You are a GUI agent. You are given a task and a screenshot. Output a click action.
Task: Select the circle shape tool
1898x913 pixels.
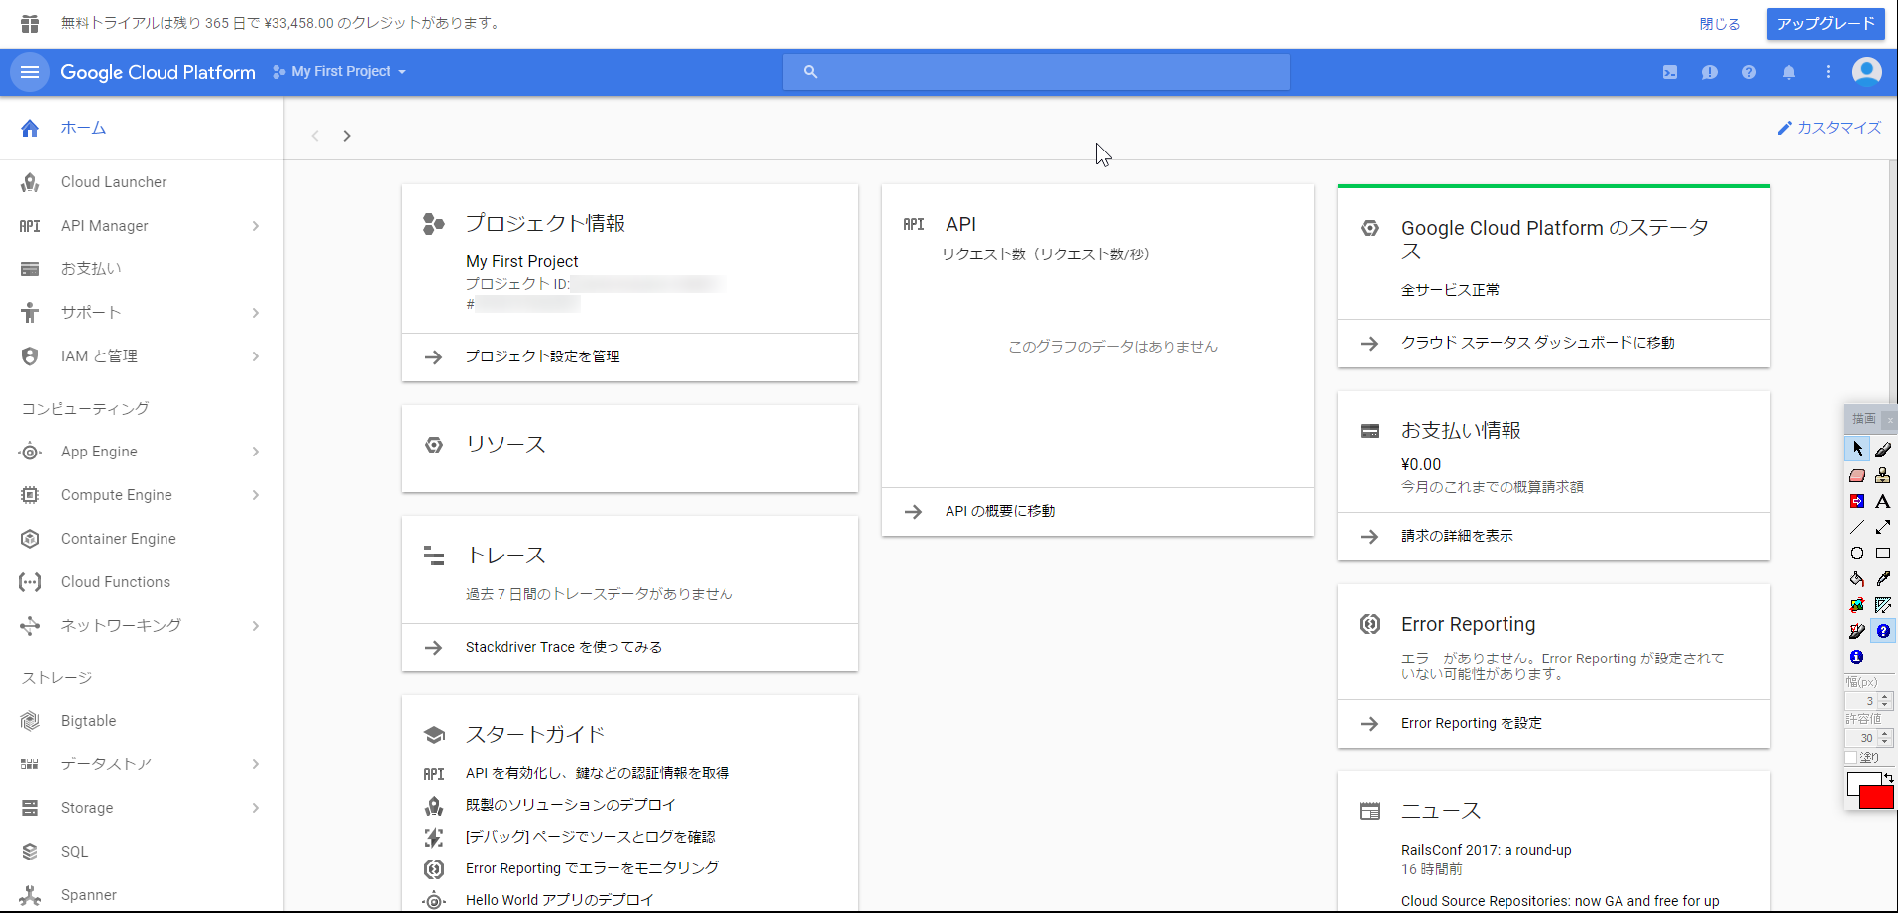click(1857, 553)
